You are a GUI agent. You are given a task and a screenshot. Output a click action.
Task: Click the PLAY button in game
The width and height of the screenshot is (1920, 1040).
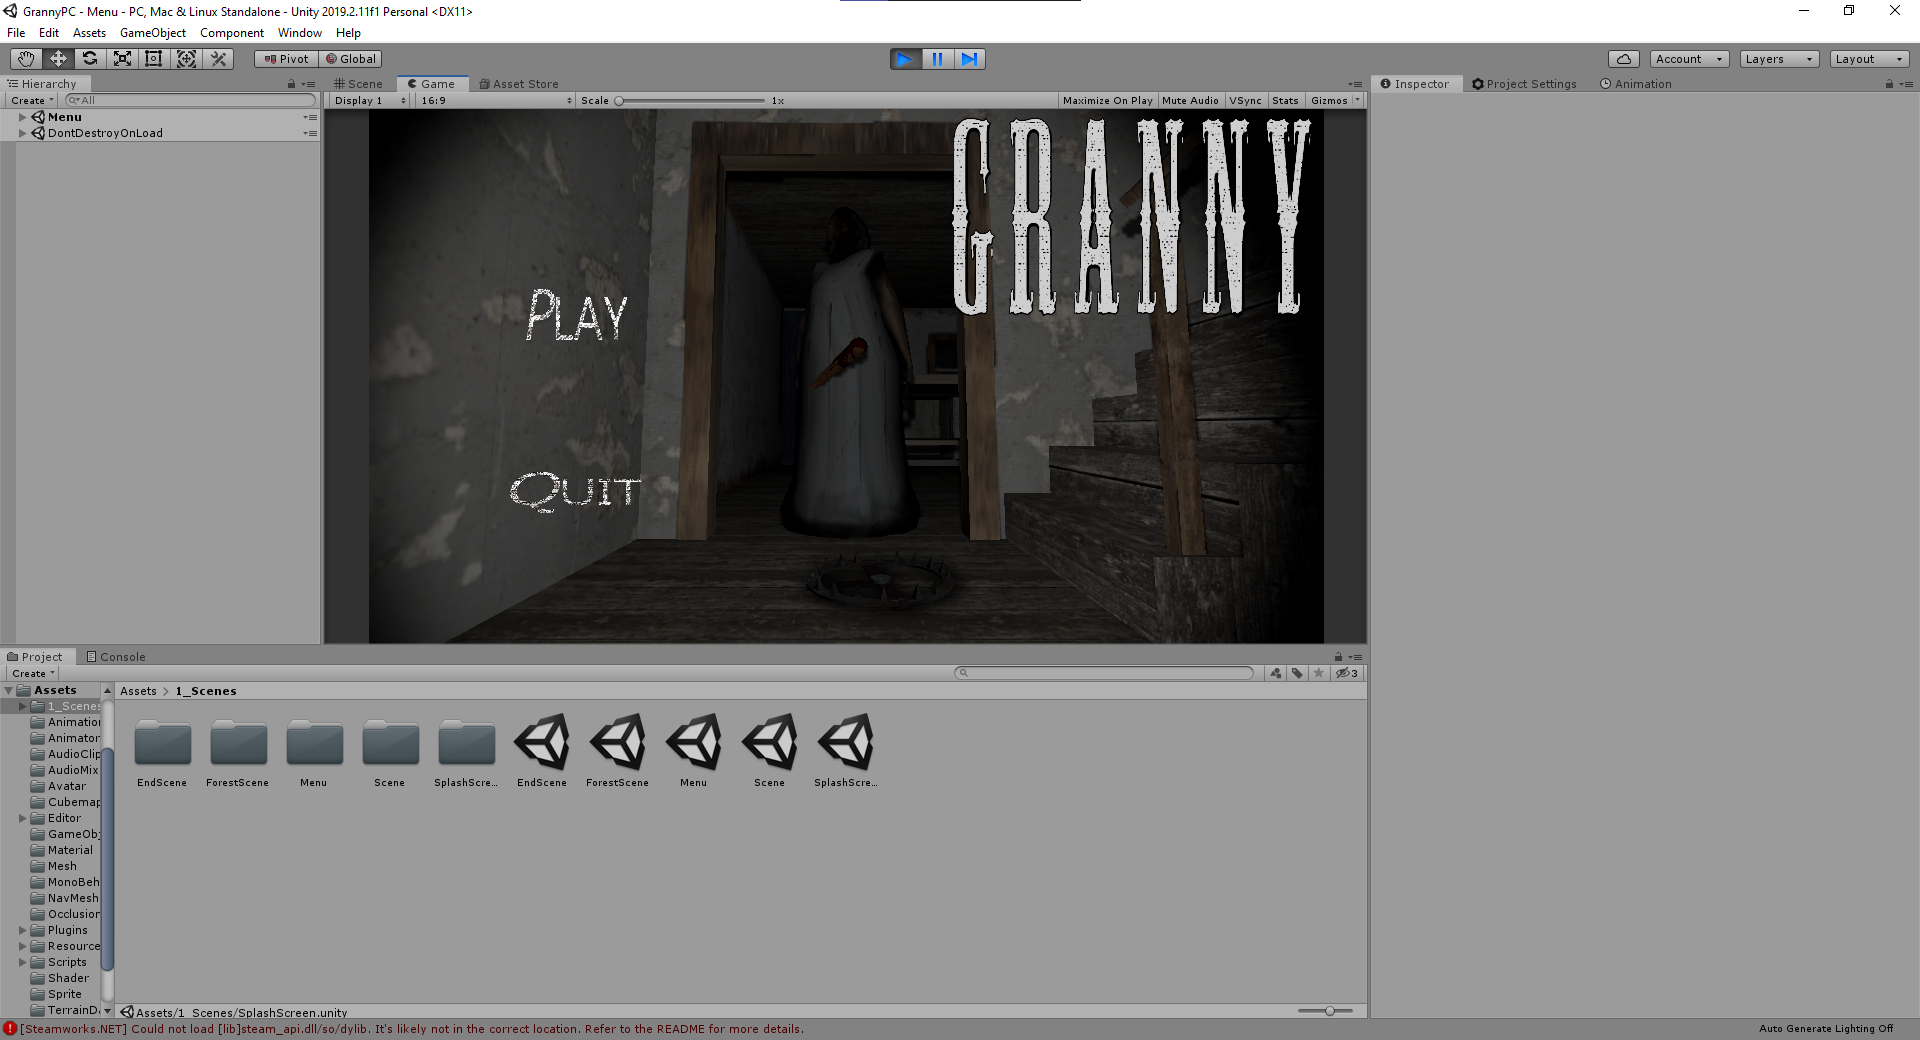(x=576, y=316)
